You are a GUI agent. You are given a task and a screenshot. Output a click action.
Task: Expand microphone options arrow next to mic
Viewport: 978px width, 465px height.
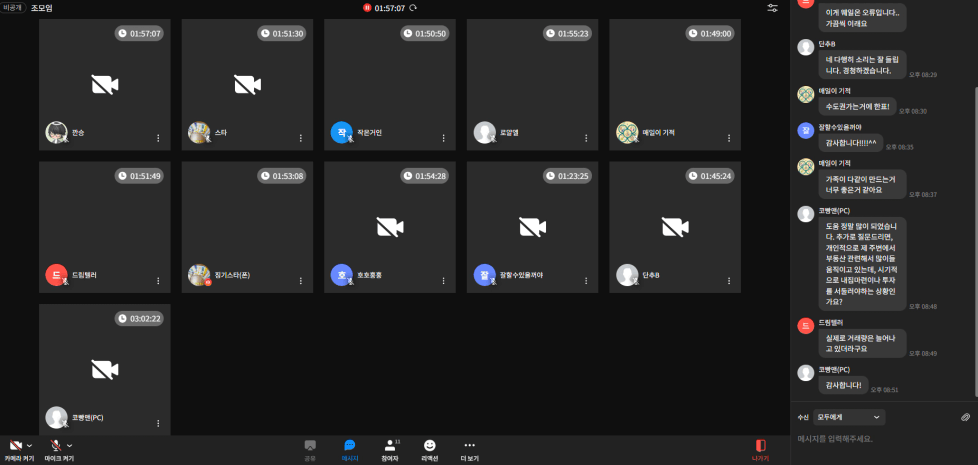pos(70,445)
